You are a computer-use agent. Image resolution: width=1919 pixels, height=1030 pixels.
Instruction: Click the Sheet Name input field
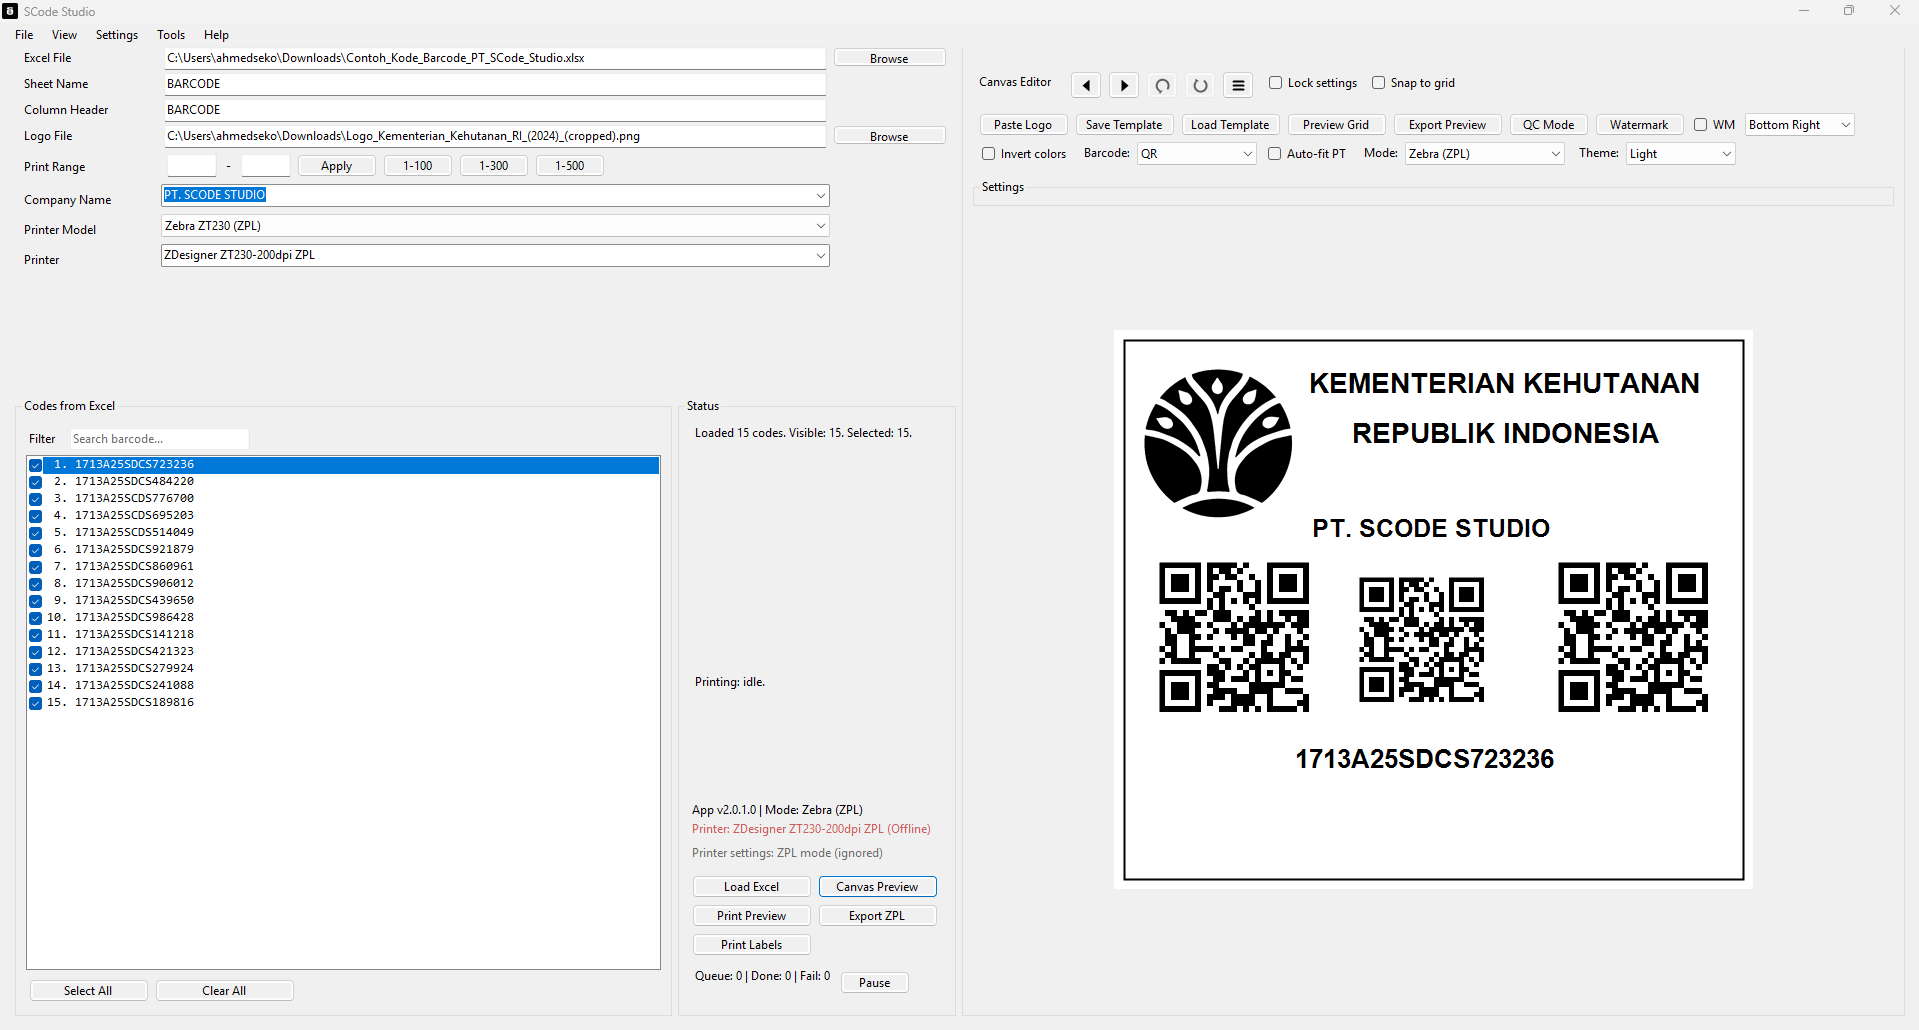pyautogui.click(x=495, y=84)
